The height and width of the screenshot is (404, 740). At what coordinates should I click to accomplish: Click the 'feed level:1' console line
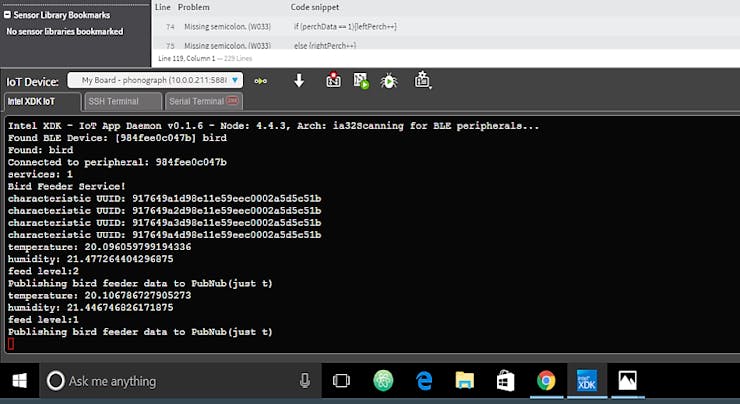43,320
